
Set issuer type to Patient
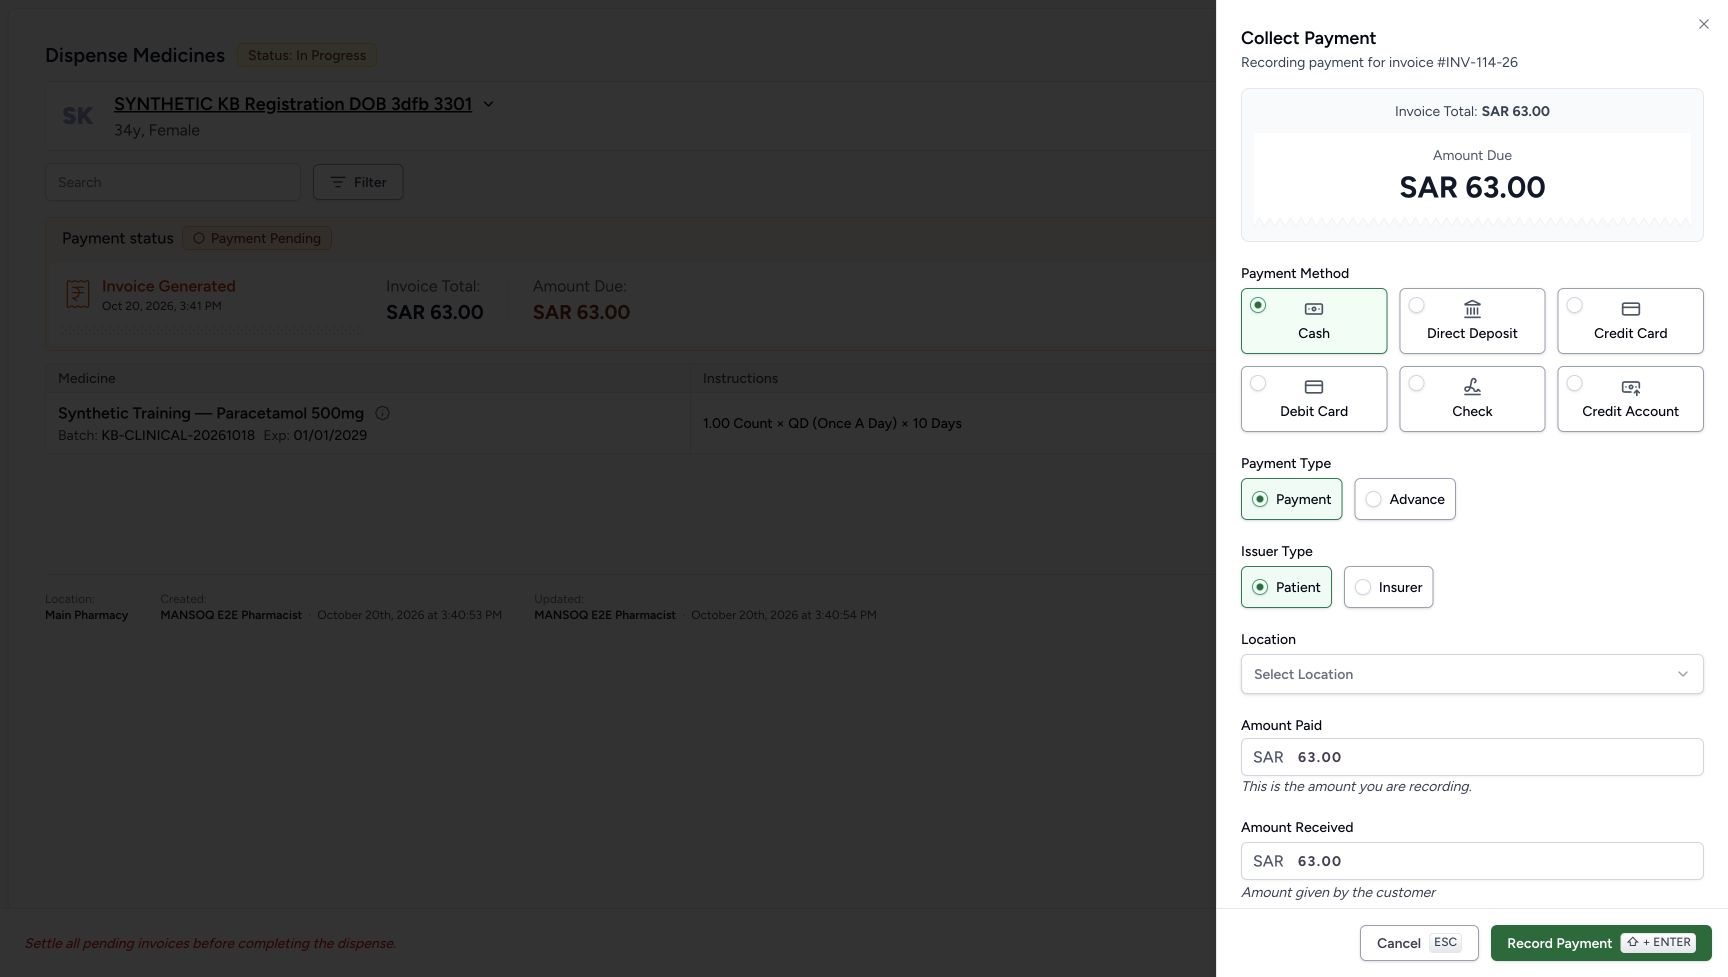pos(1286,587)
